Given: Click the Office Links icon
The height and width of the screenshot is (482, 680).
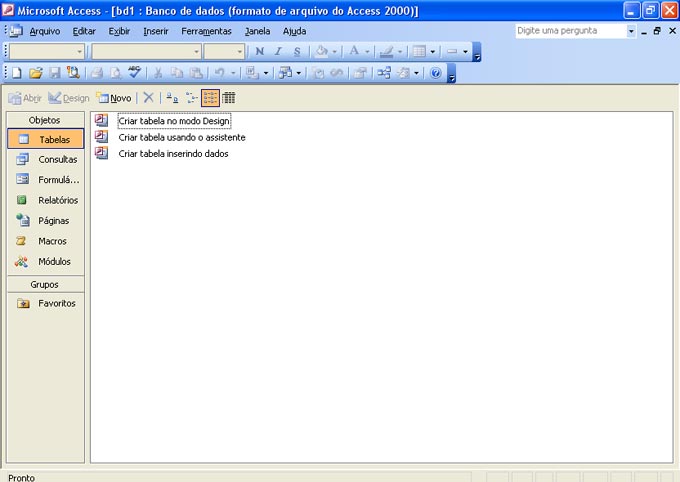Looking at the screenshot, I should pyautogui.click(x=252, y=73).
